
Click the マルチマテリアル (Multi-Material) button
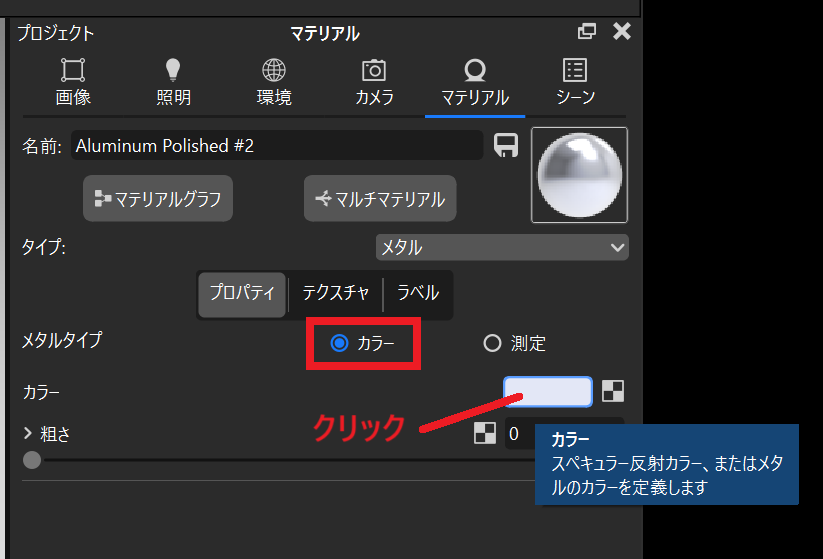(x=380, y=198)
